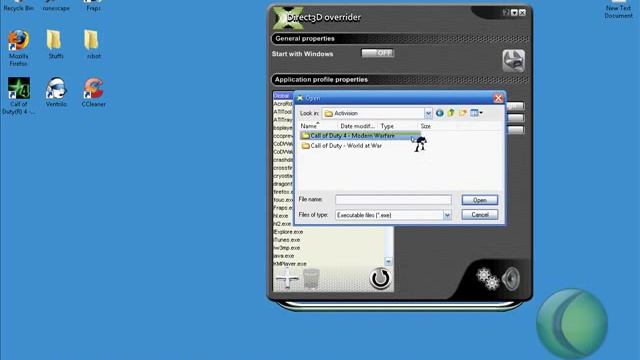
Task: Select Call of Duty 4 desktop shortcut
Action: tap(18, 96)
